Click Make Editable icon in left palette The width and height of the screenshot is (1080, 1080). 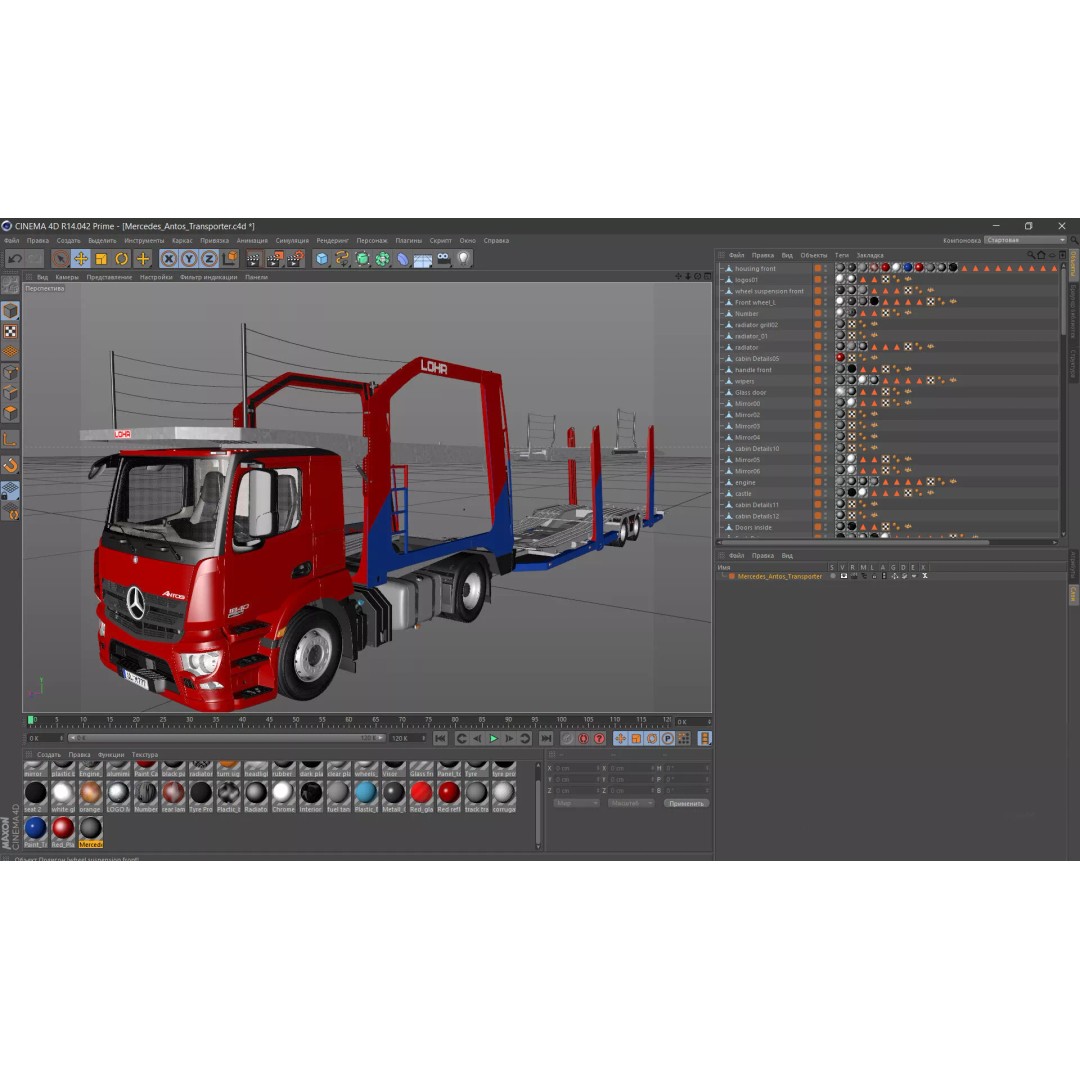[10, 284]
